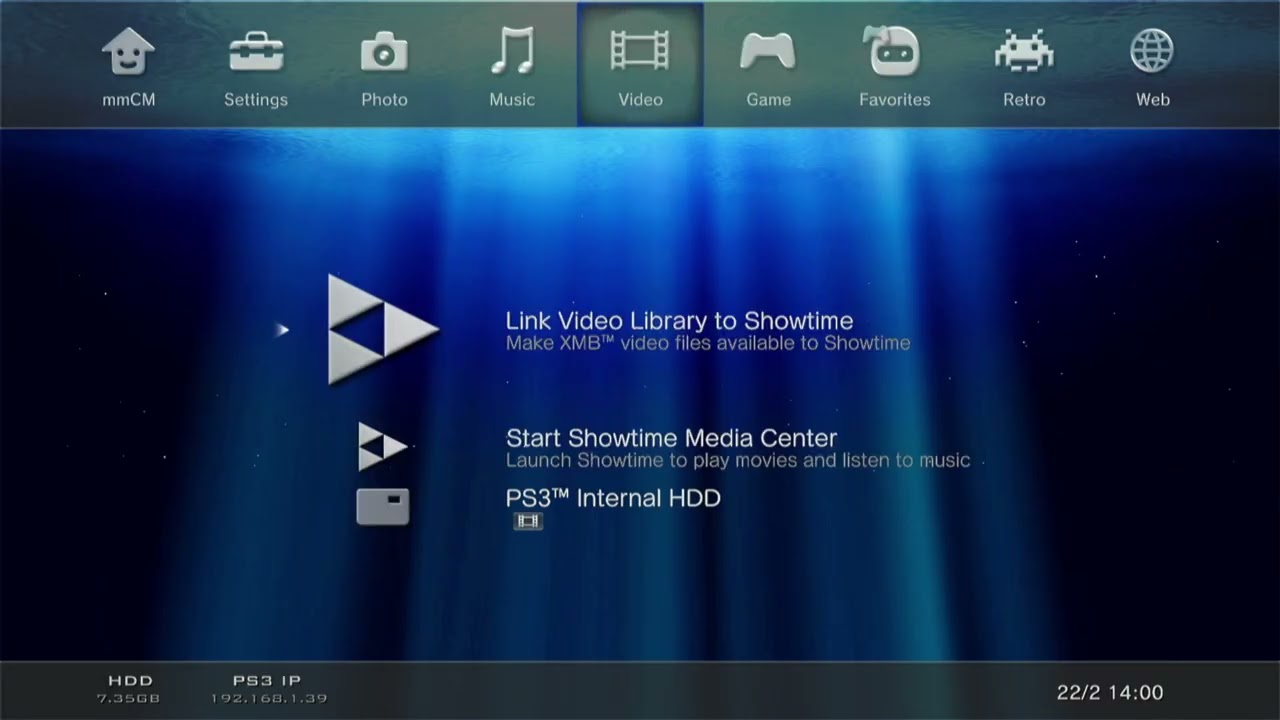Switch to the Favorites column label
The height and width of the screenshot is (720, 1280).
895,100
